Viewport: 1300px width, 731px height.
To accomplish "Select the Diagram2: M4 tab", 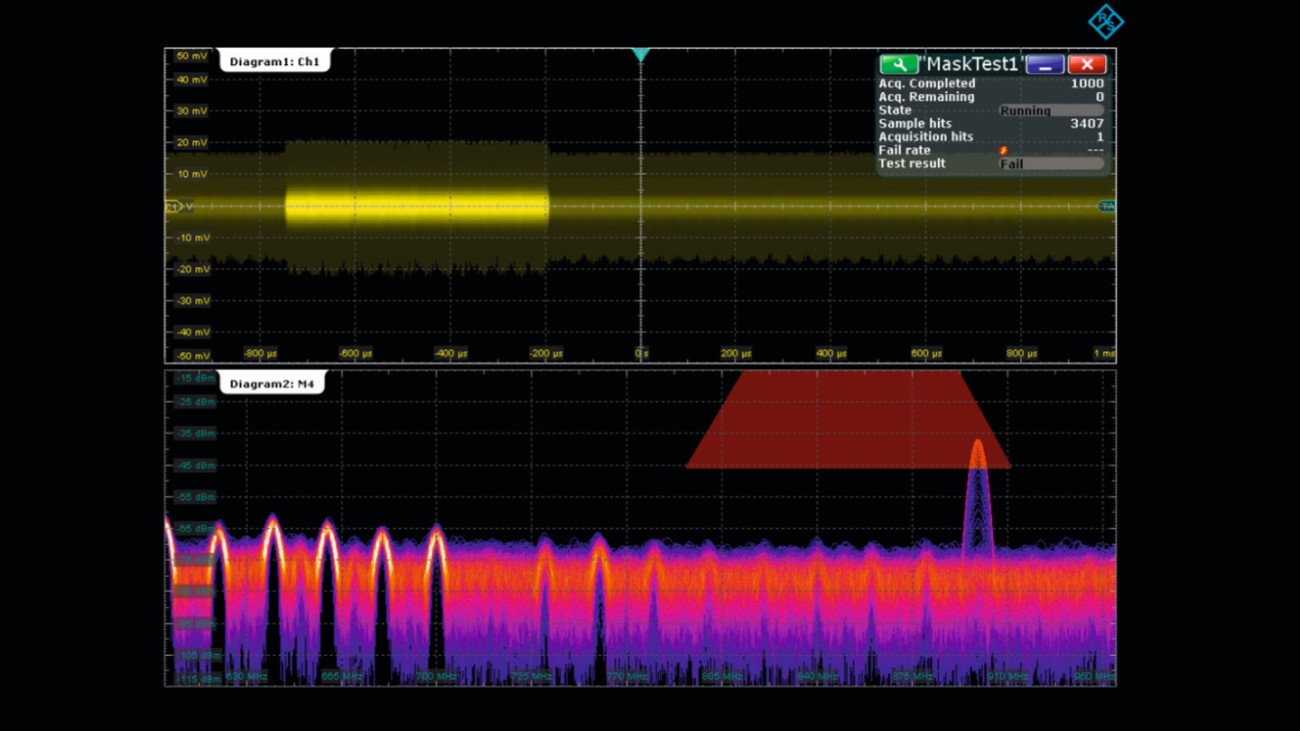I will pyautogui.click(x=271, y=384).
